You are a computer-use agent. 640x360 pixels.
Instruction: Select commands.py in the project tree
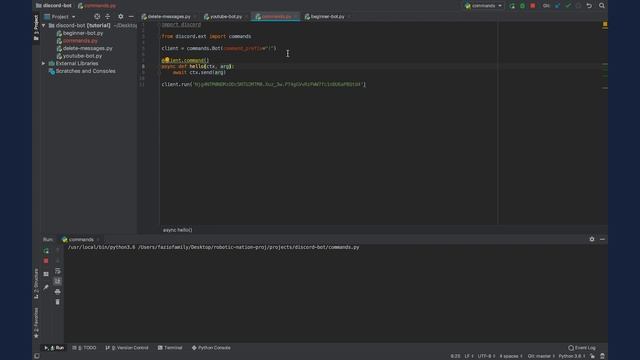click(x=80, y=41)
